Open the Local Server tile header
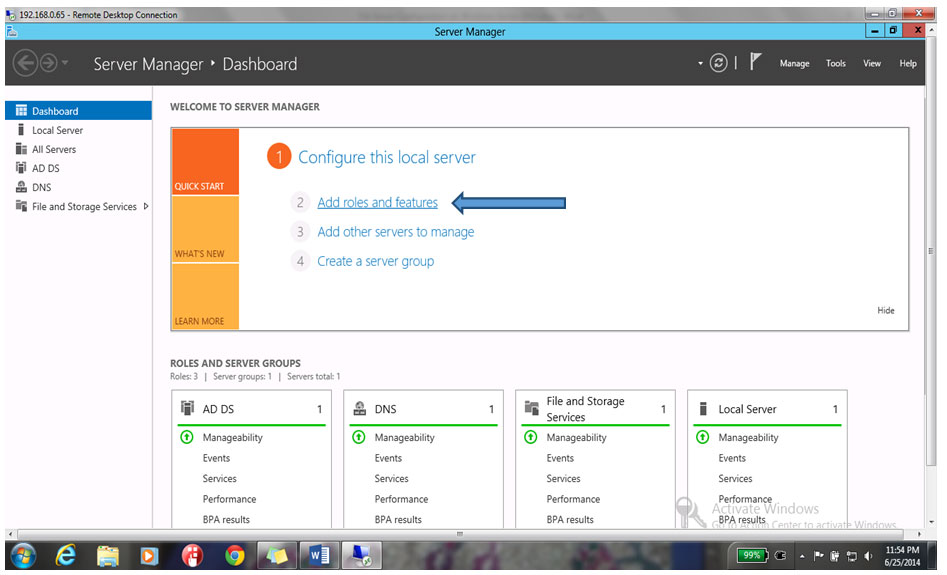Screen dimensions: 947x575 (767, 409)
